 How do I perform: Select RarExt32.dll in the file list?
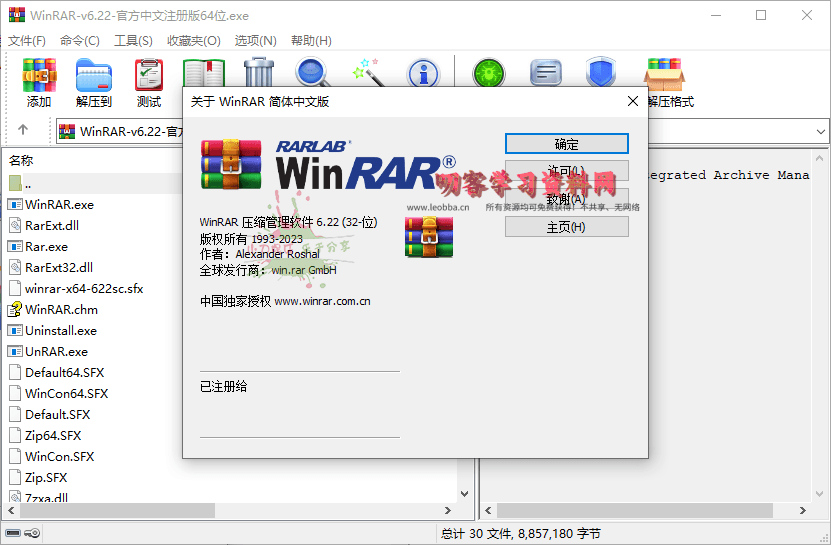(x=59, y=268)
